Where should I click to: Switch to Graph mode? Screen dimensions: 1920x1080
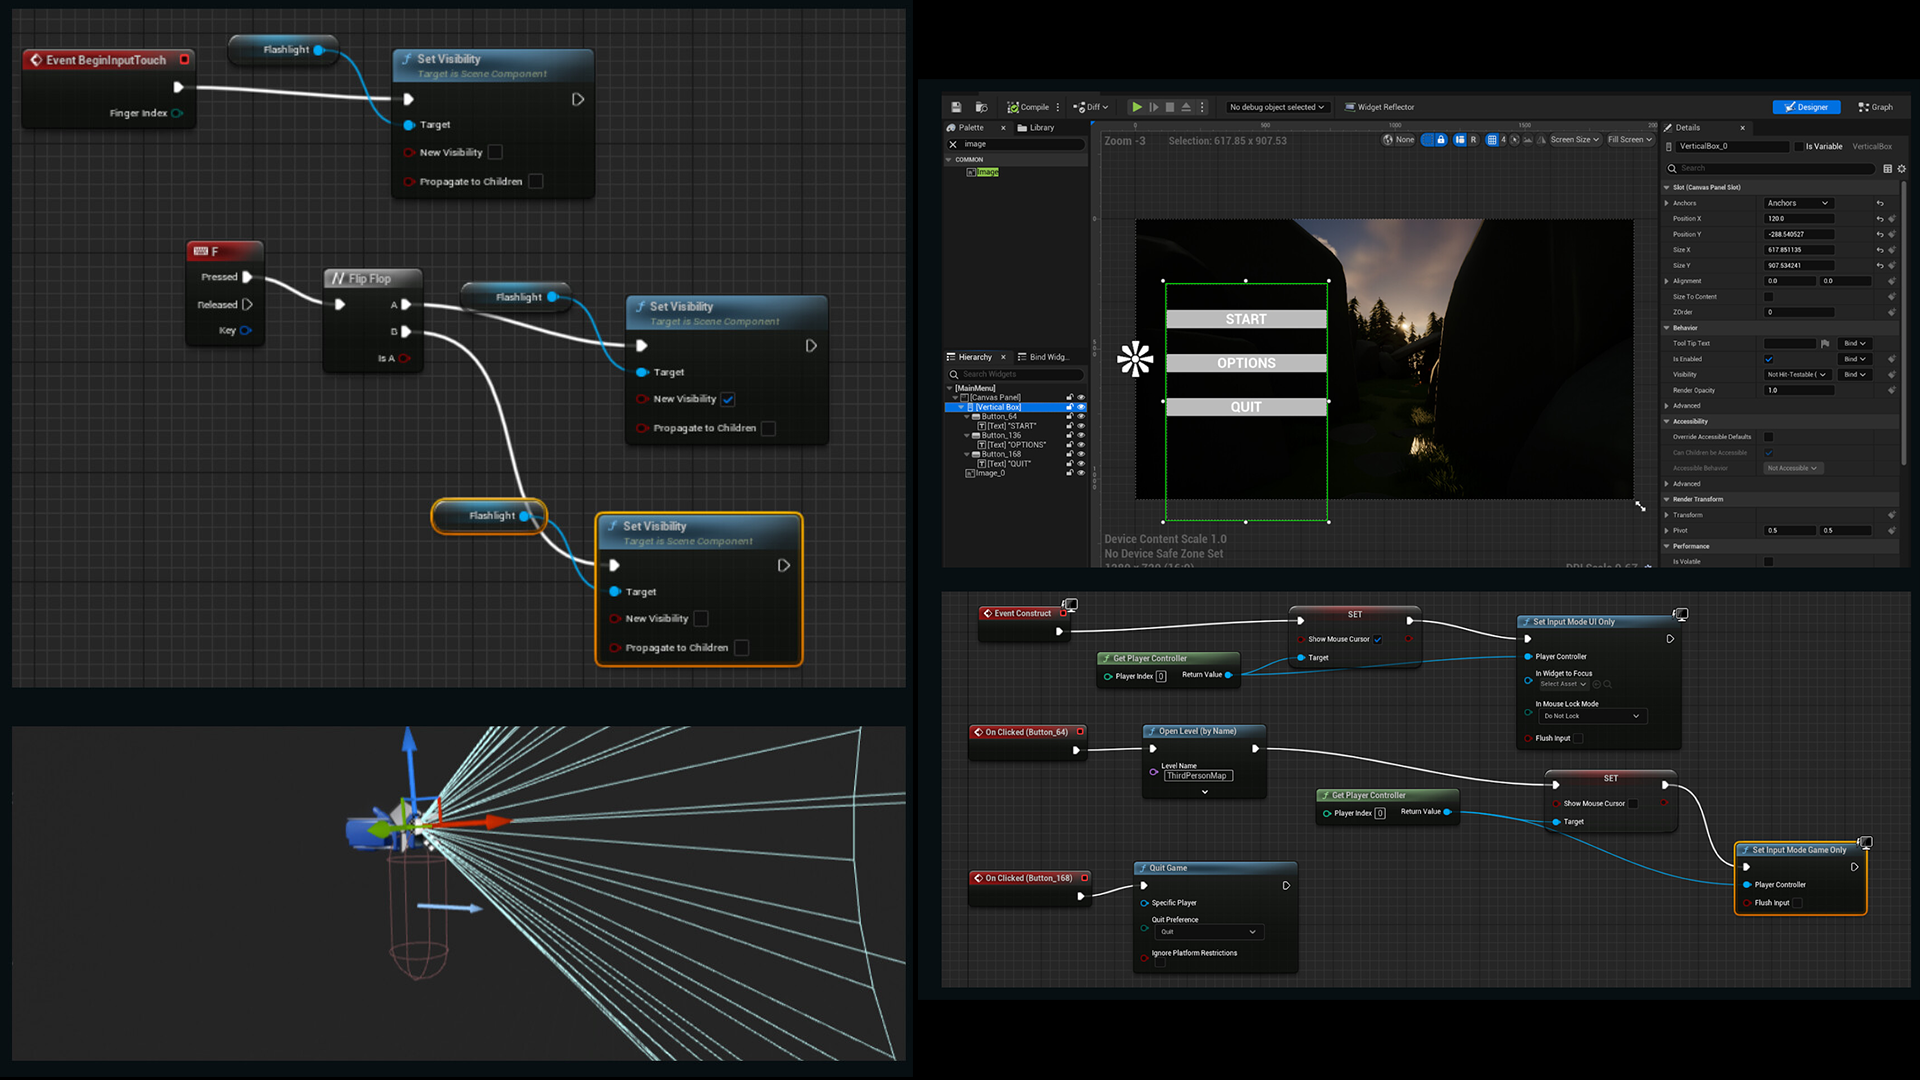coord(1875,107)
